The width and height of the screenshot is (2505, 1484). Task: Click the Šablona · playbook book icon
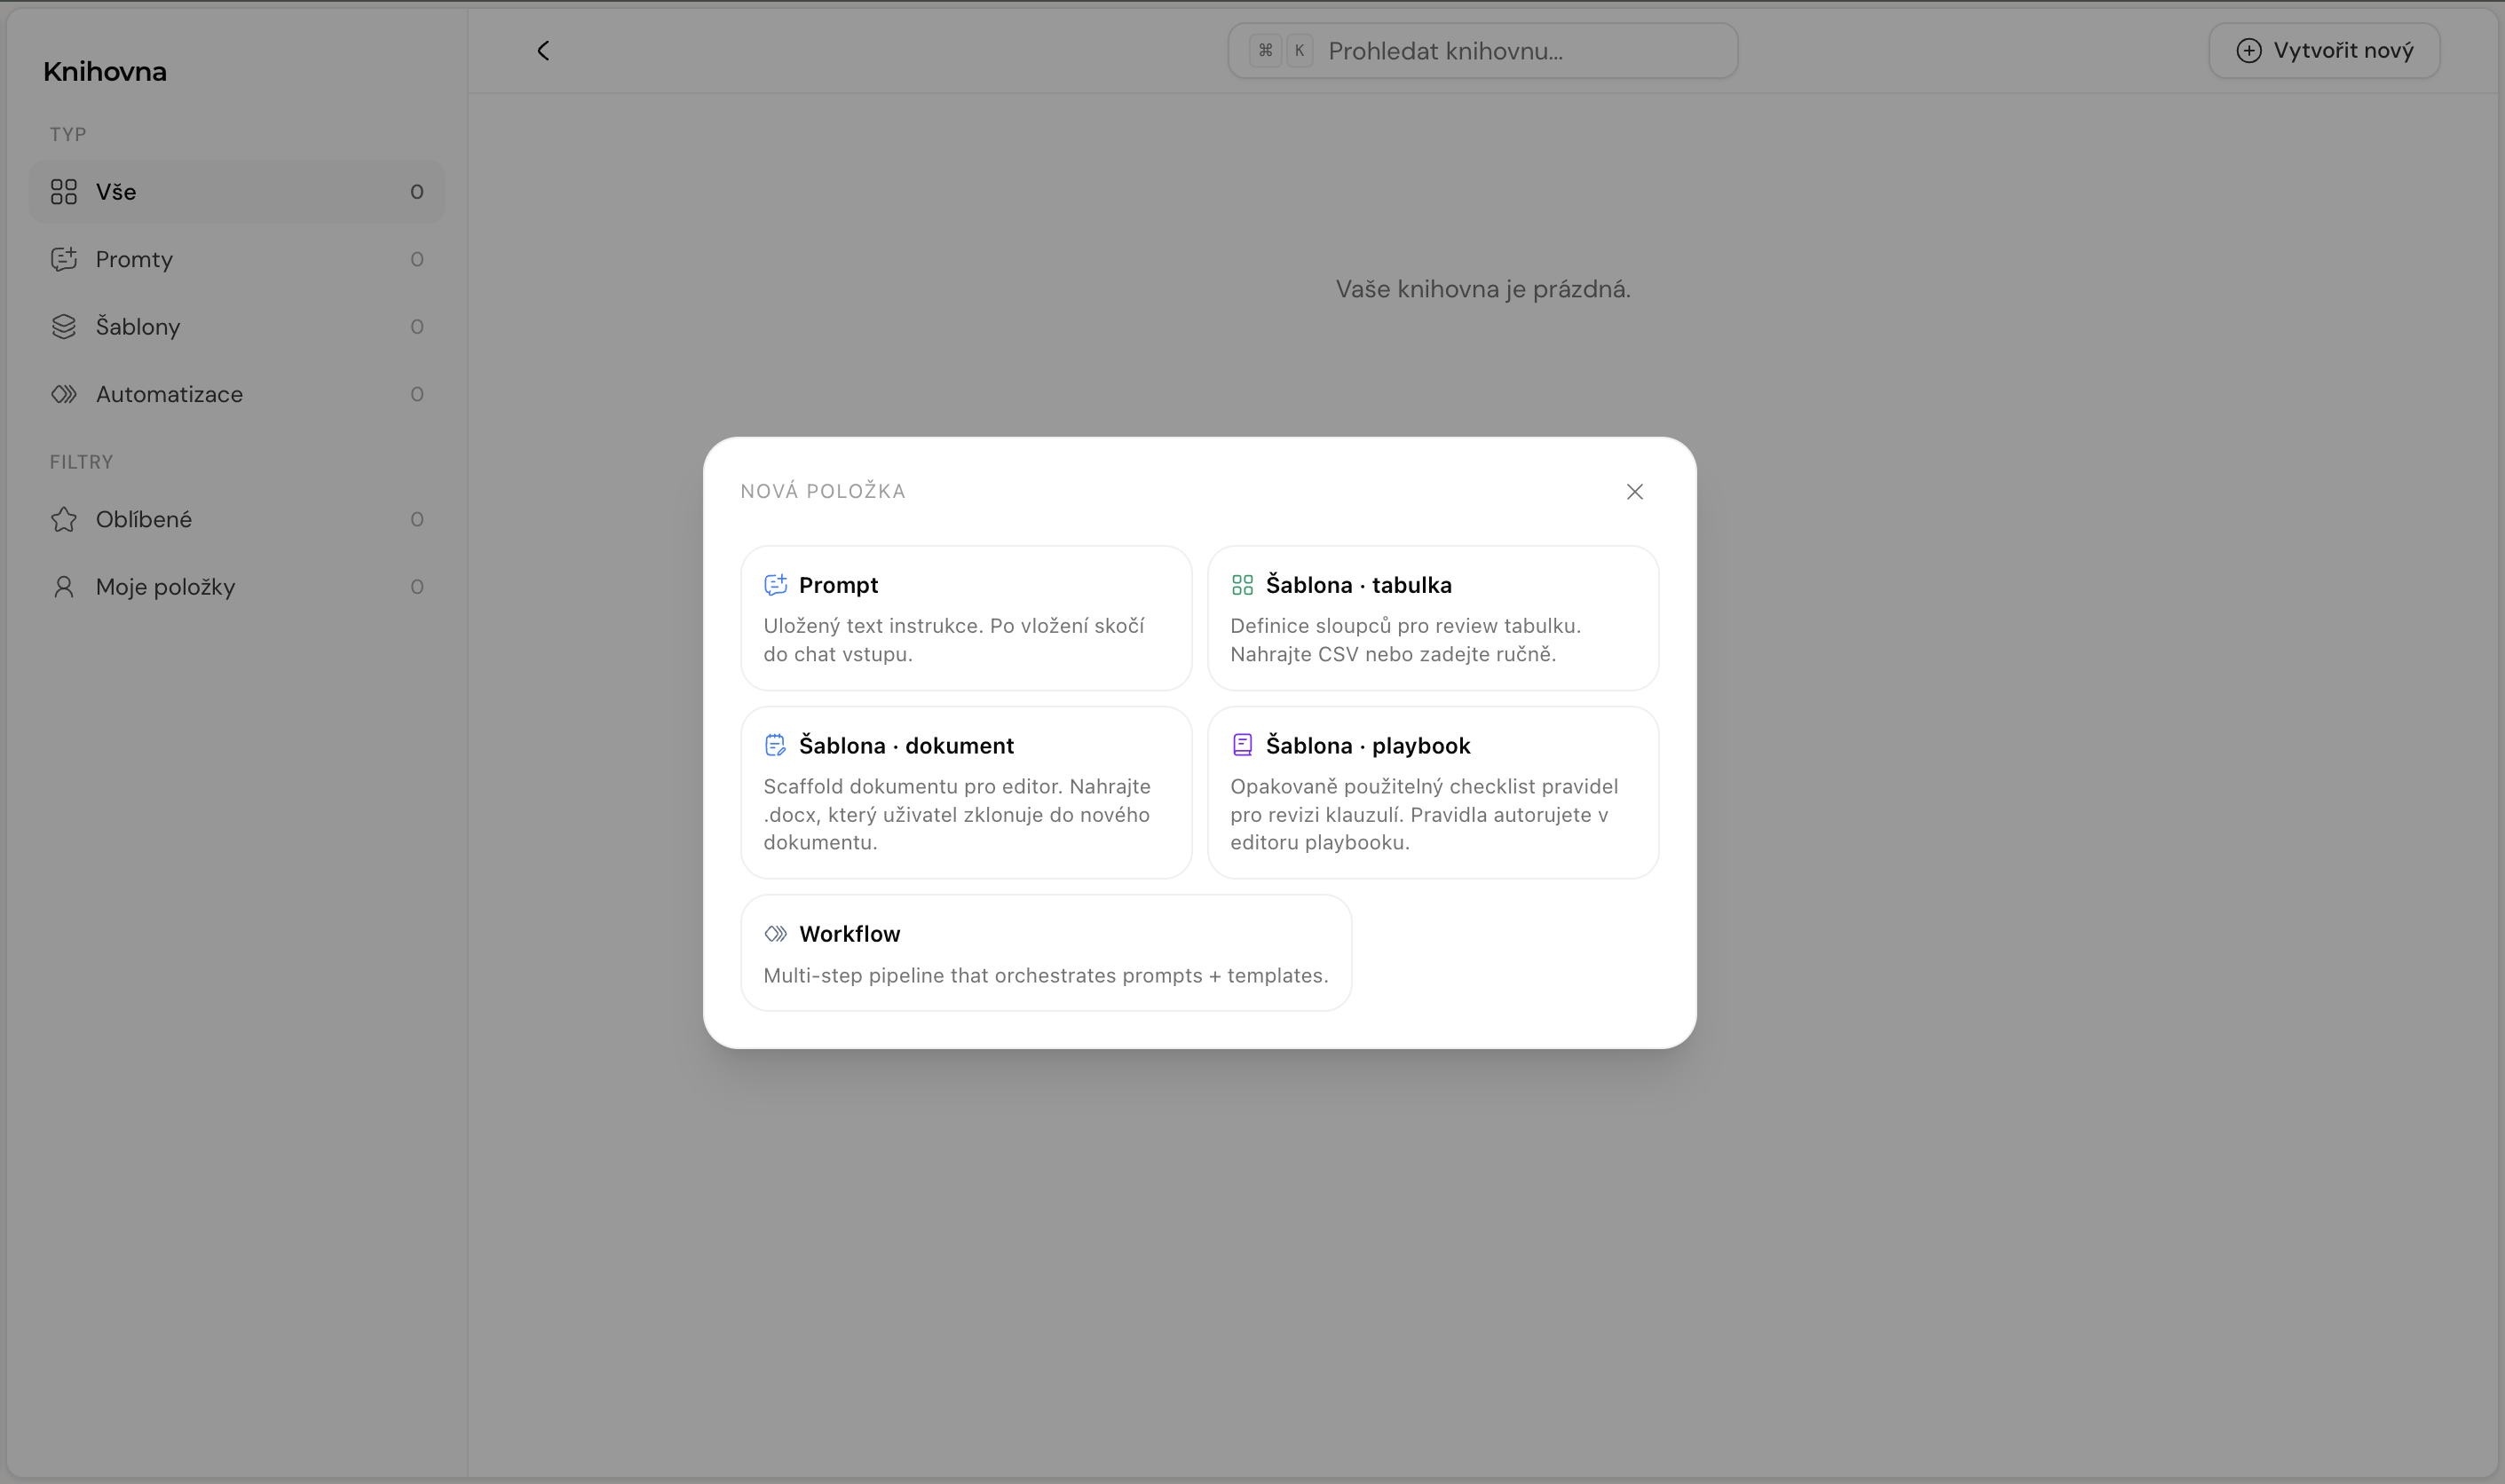click(x=1242, y=745)
